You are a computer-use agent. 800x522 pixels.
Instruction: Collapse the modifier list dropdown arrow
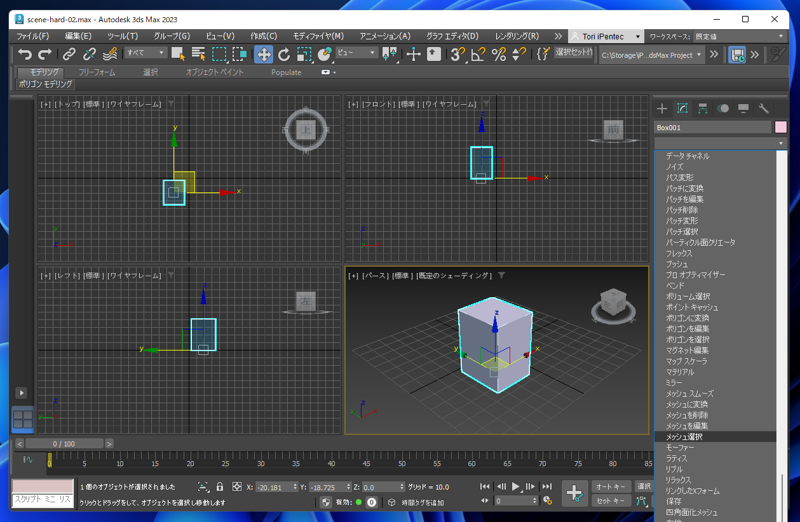click(x=780, y=143)
